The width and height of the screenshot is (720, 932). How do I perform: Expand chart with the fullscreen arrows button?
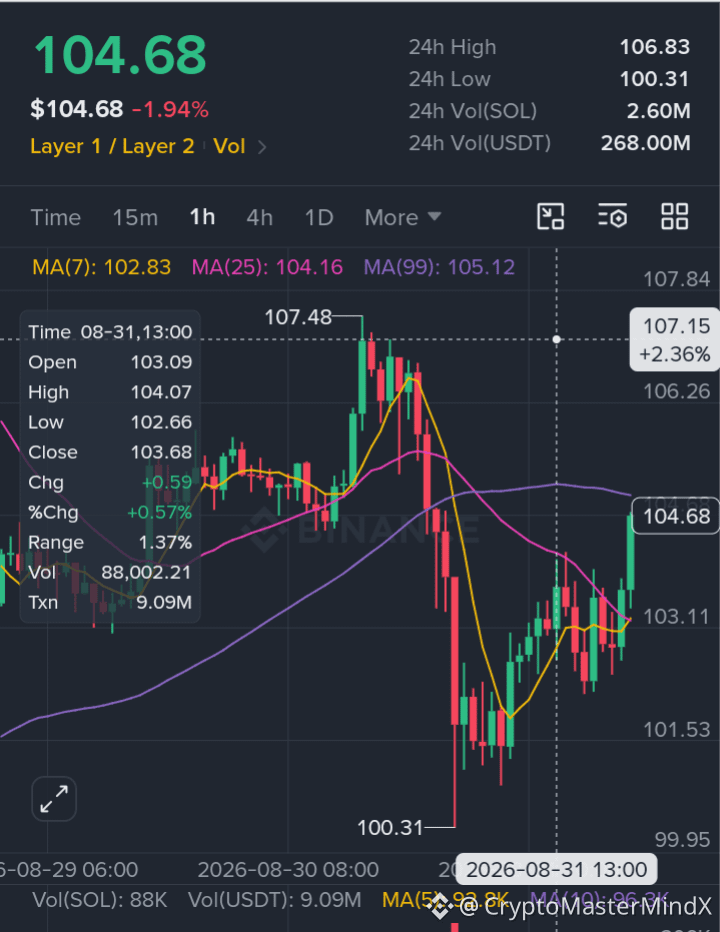54,799
